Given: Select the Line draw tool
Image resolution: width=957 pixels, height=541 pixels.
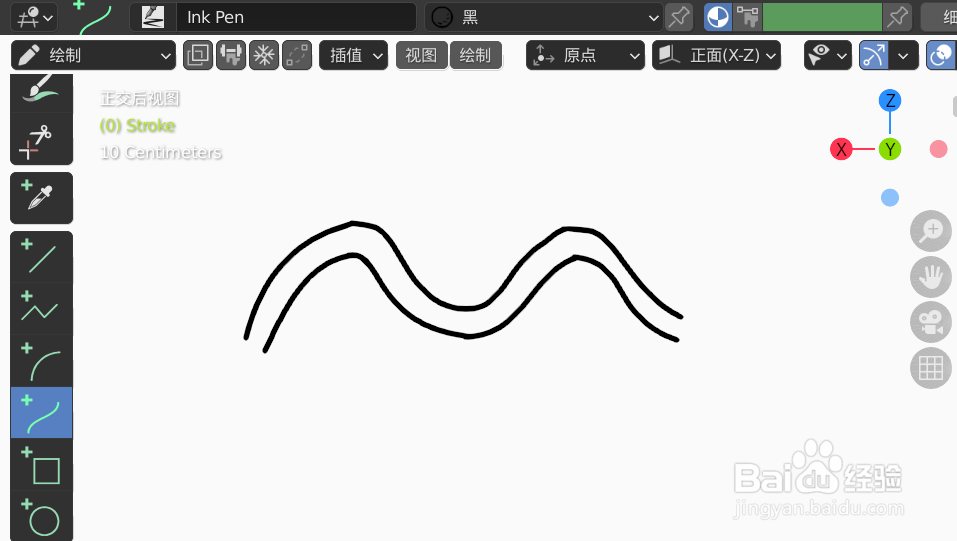Looking at the screenshot, I should tap(42, 257).
